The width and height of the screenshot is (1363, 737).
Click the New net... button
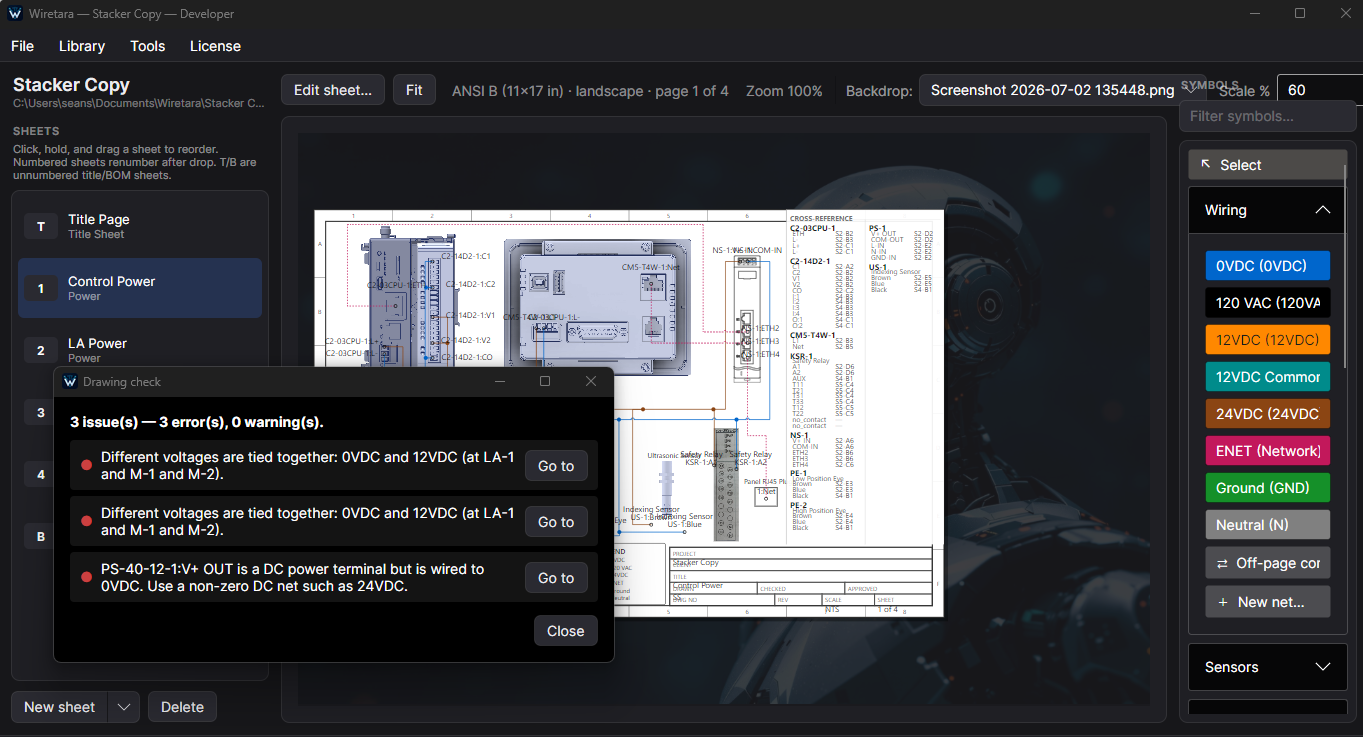tap(1268, 602)
